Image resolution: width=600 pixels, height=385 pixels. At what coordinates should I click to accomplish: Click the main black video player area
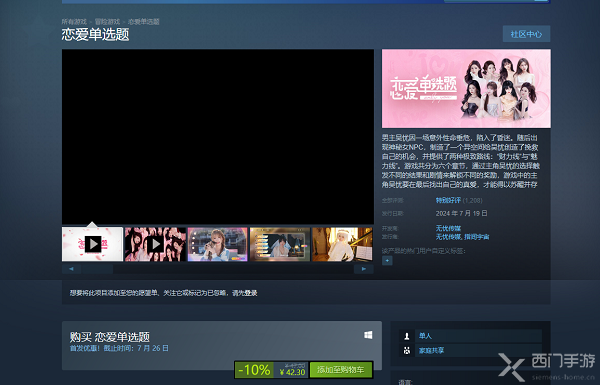tap(218, 137)
